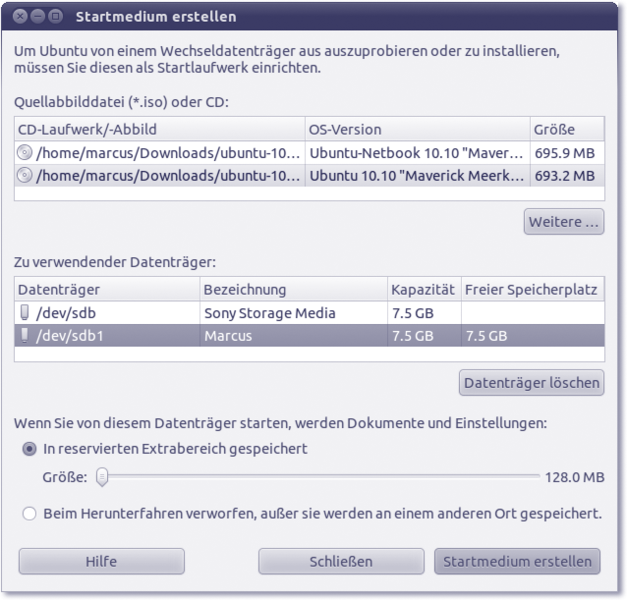Select 'In reservierten Extrabereich gespeichert' option
Image resolution: width=627 pixels, height=600 pixels.
30,449
